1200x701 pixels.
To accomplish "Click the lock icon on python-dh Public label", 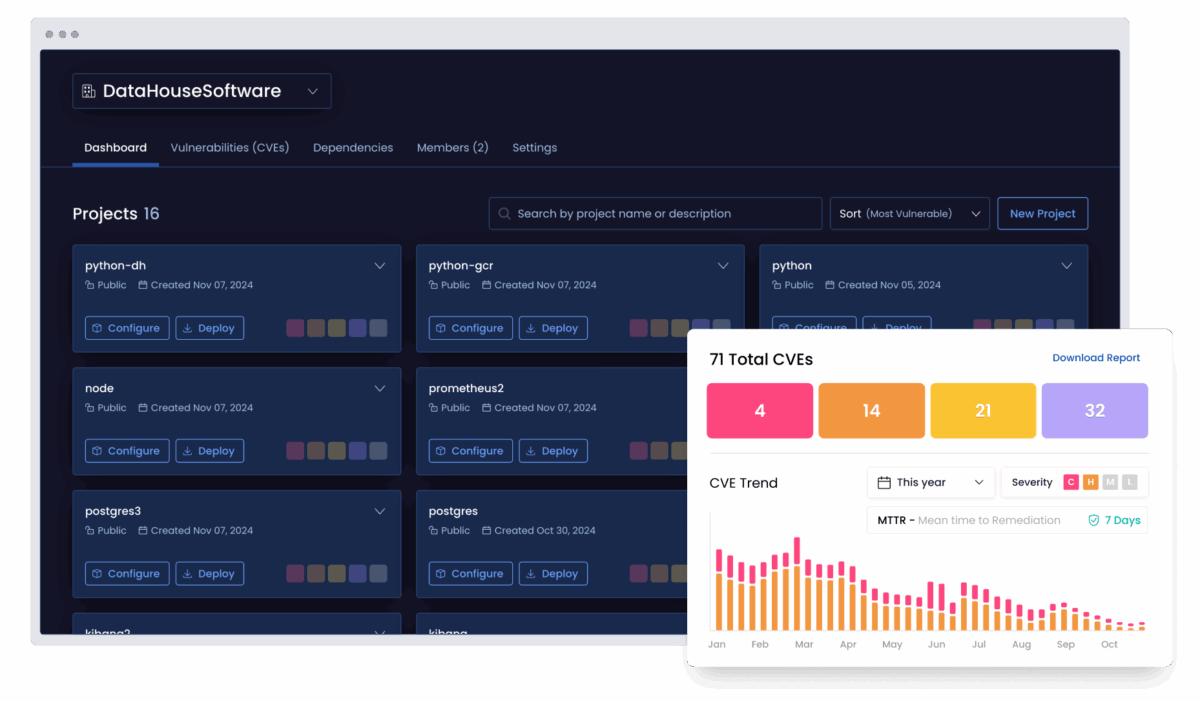I will pos(90,285).
